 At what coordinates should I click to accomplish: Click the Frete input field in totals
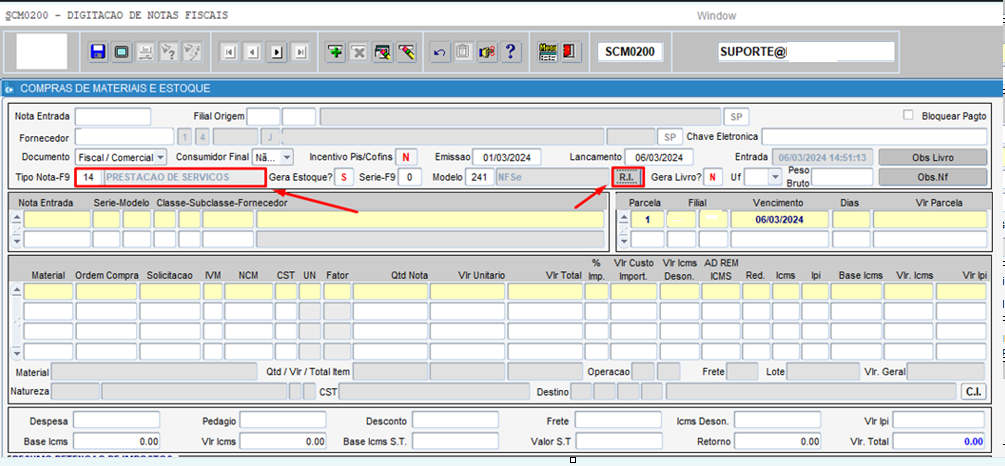(618, 420)
